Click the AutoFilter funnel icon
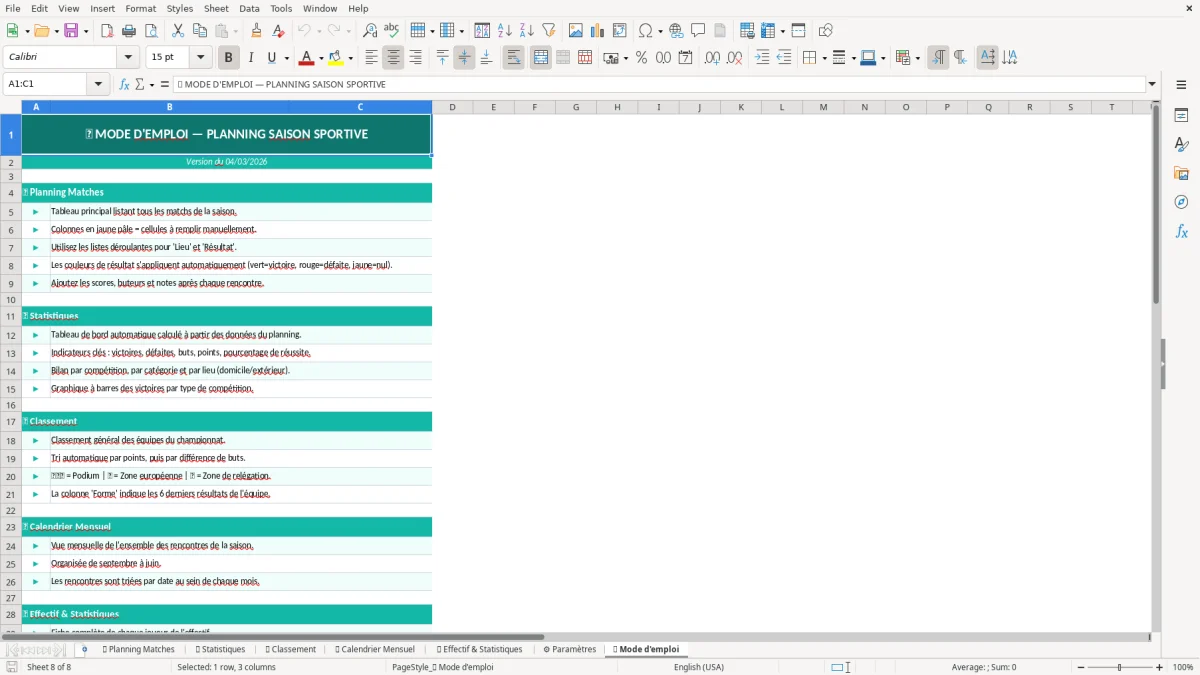The width and height of the screenshot is (1200, 675). (x=549, y=31)
